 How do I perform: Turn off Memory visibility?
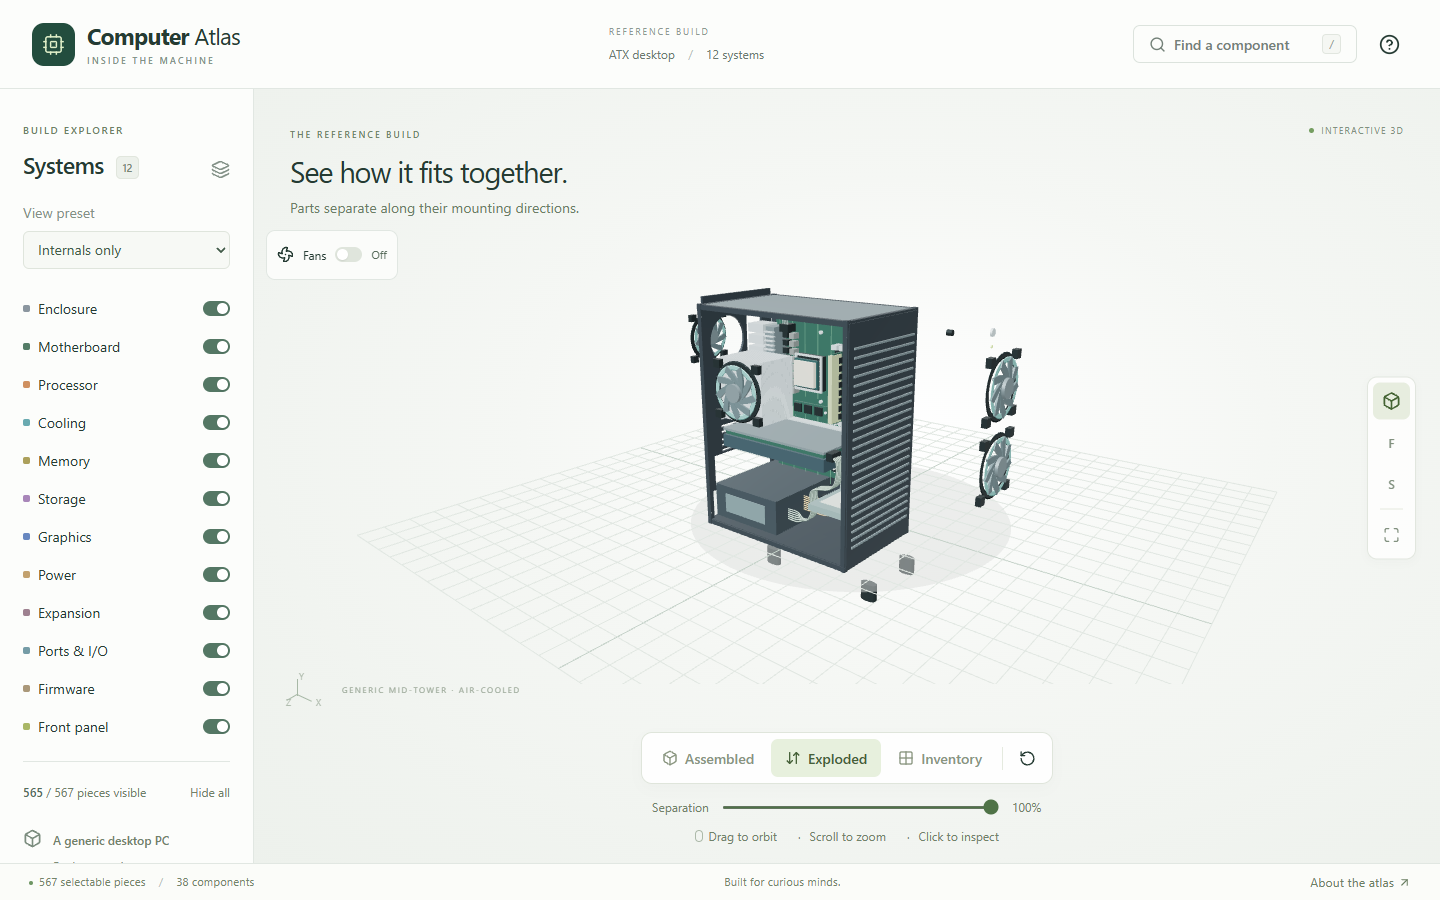(x=216, y=461)
